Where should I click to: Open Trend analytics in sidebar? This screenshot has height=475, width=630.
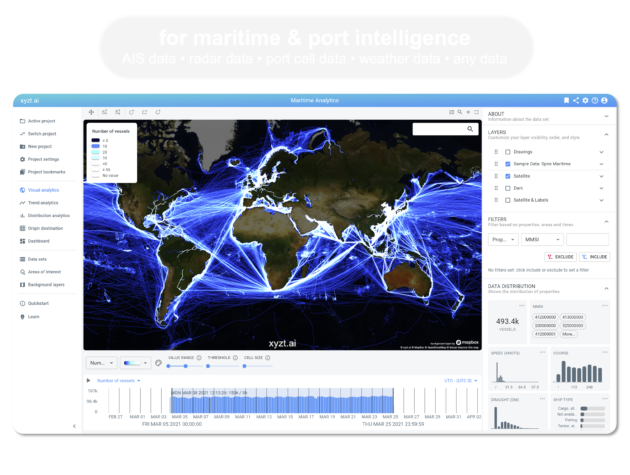click(x=39, y=203)
